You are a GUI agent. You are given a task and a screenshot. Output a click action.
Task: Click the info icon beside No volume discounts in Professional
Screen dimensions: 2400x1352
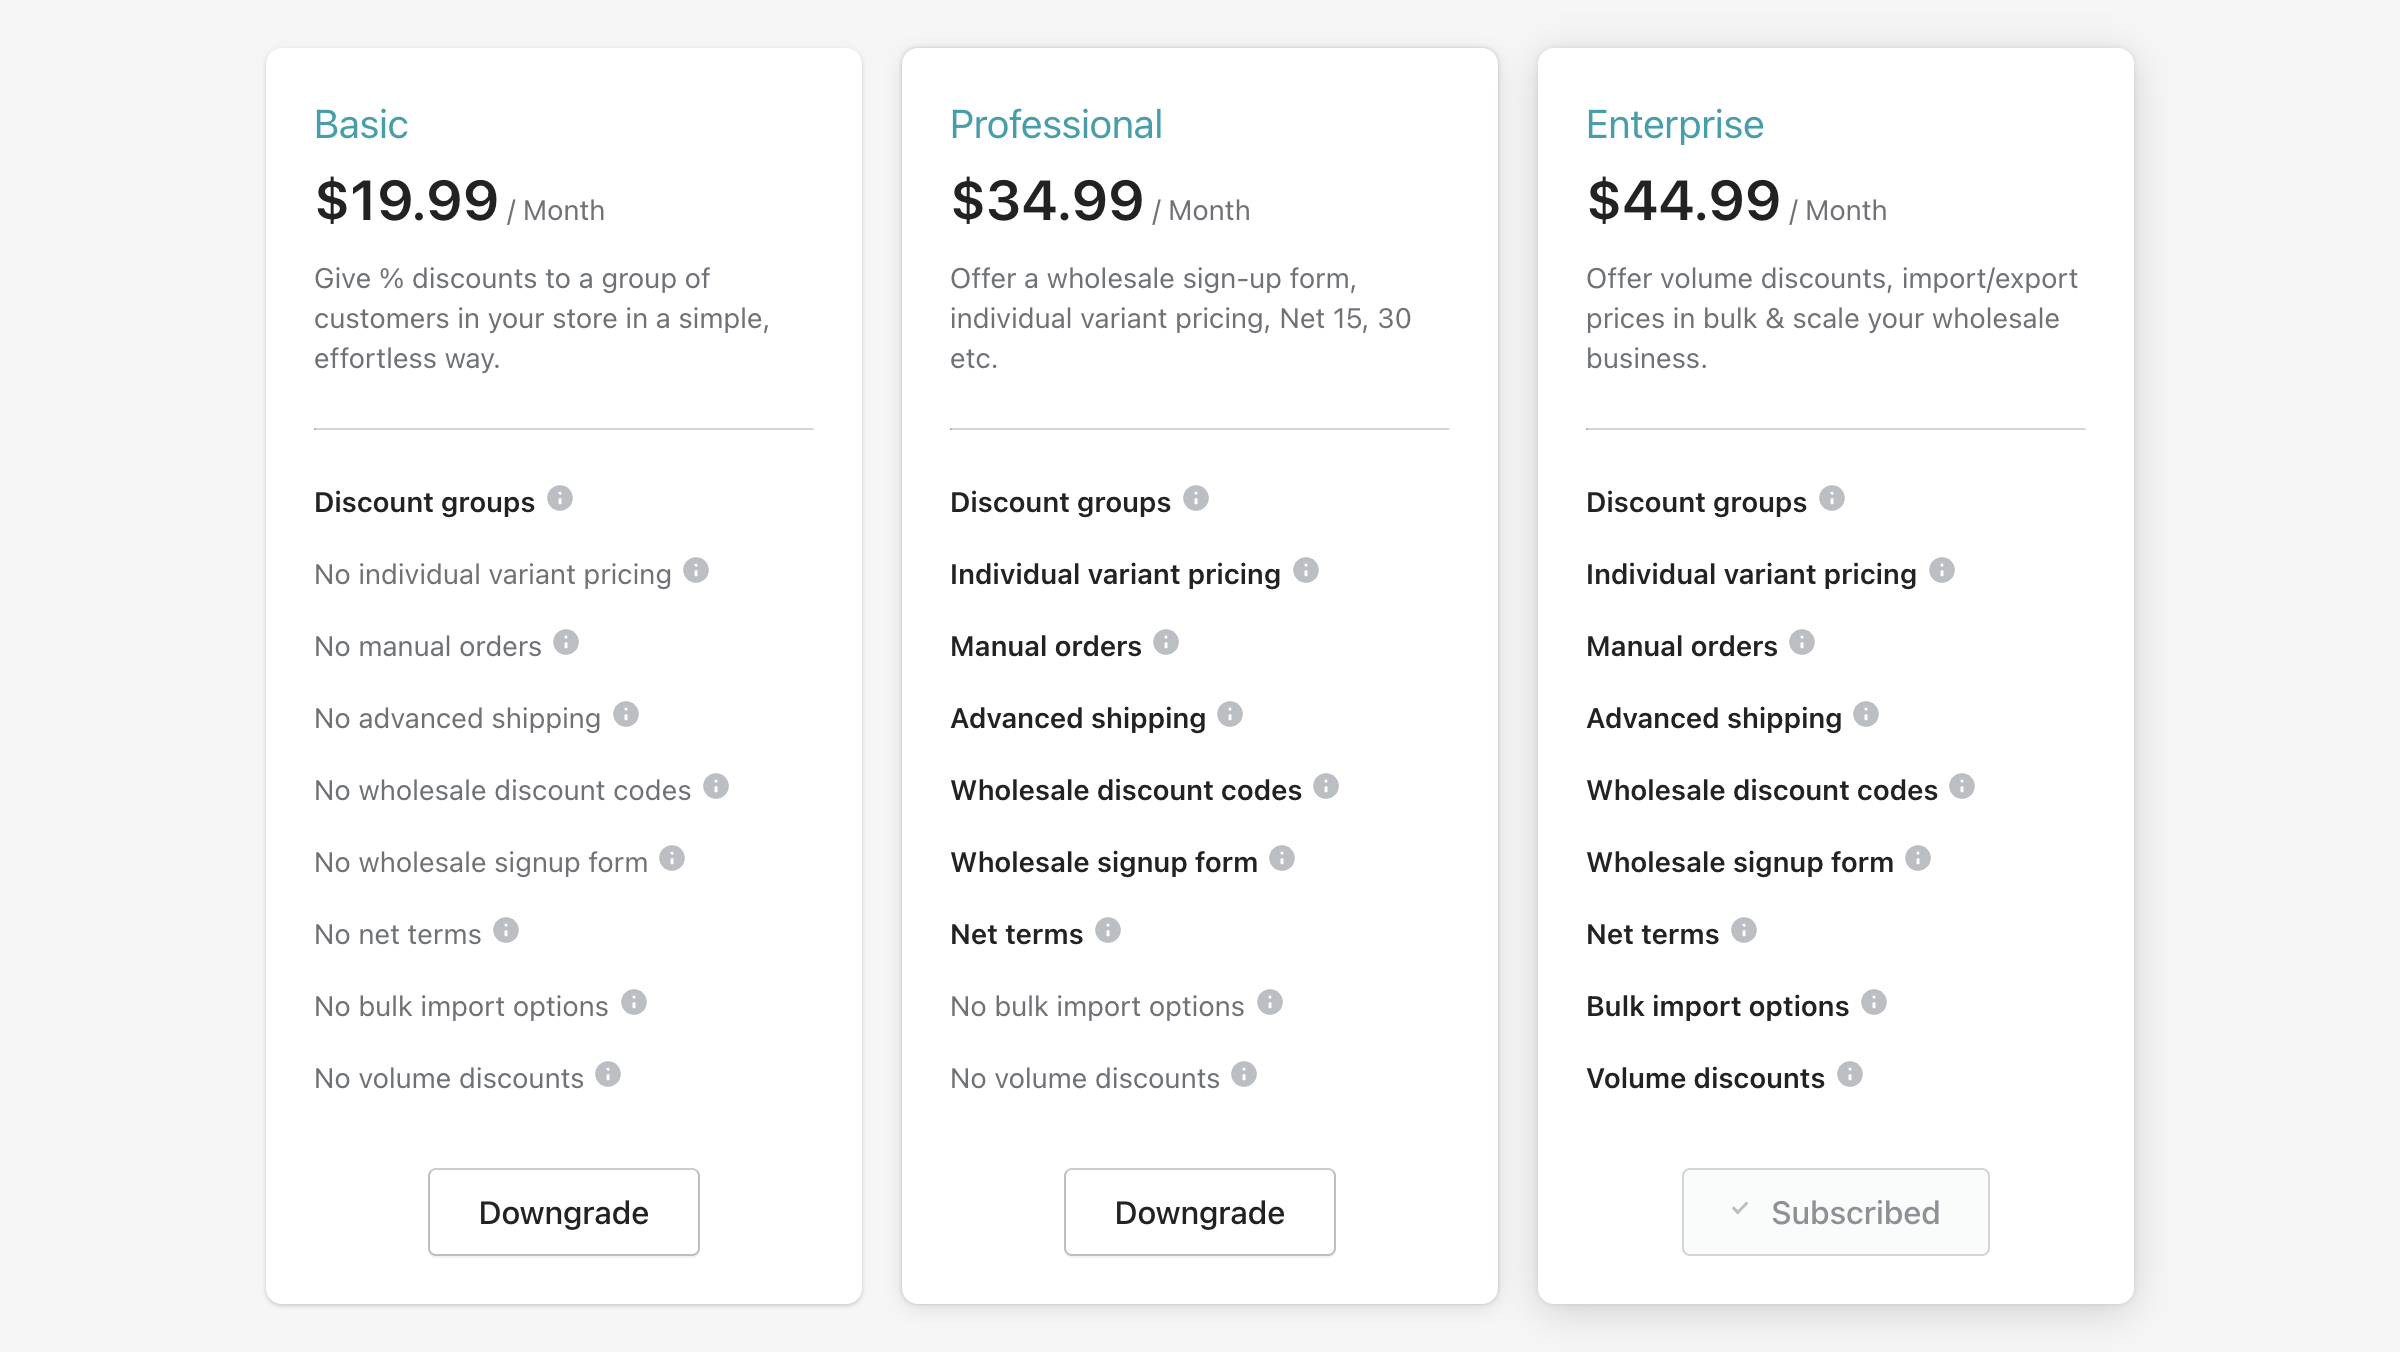[x=1244, y=1075]
